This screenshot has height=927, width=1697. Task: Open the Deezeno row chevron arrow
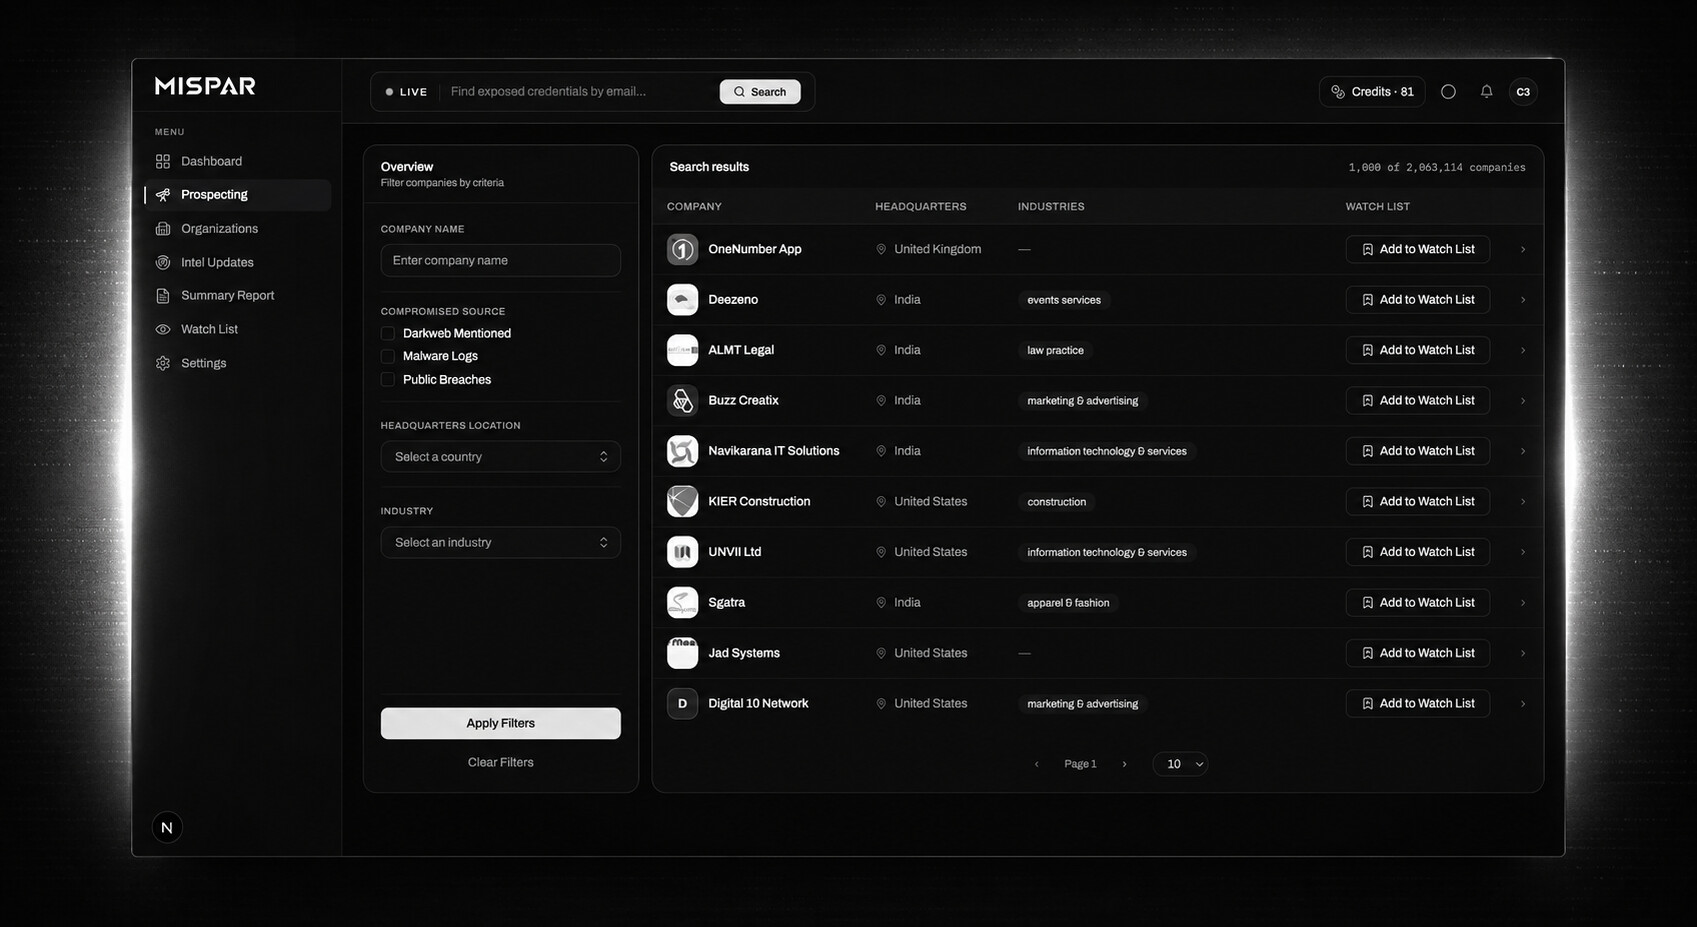point(1523,300)
